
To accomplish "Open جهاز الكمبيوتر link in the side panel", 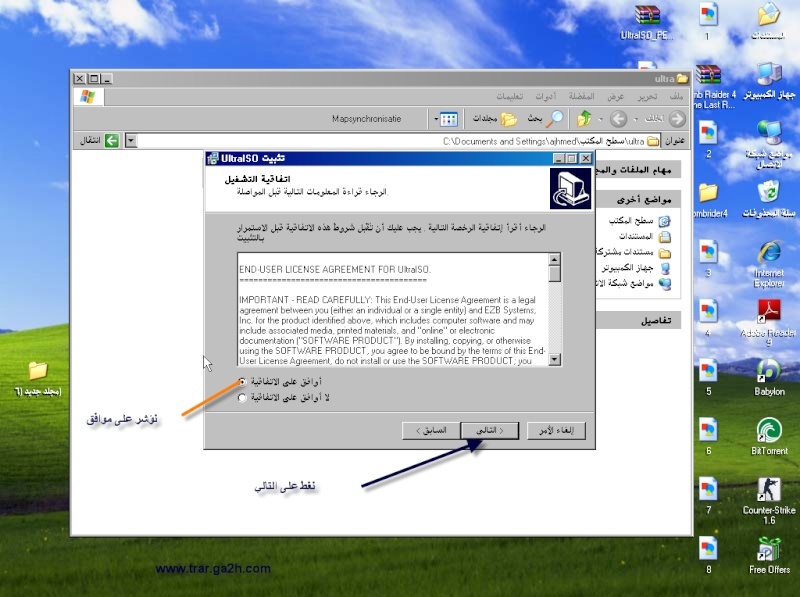I will pyautogui.click(x=636, y=268).
